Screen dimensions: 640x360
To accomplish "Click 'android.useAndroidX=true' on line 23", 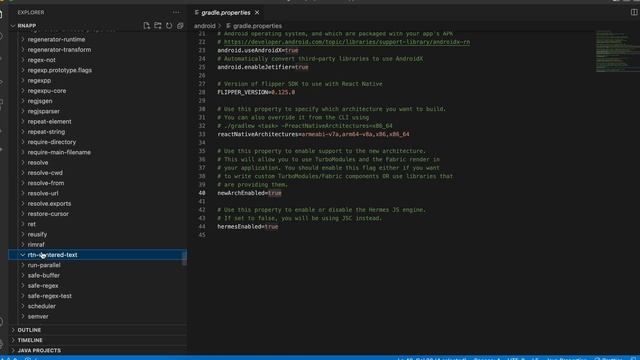I will pos(258,50).
